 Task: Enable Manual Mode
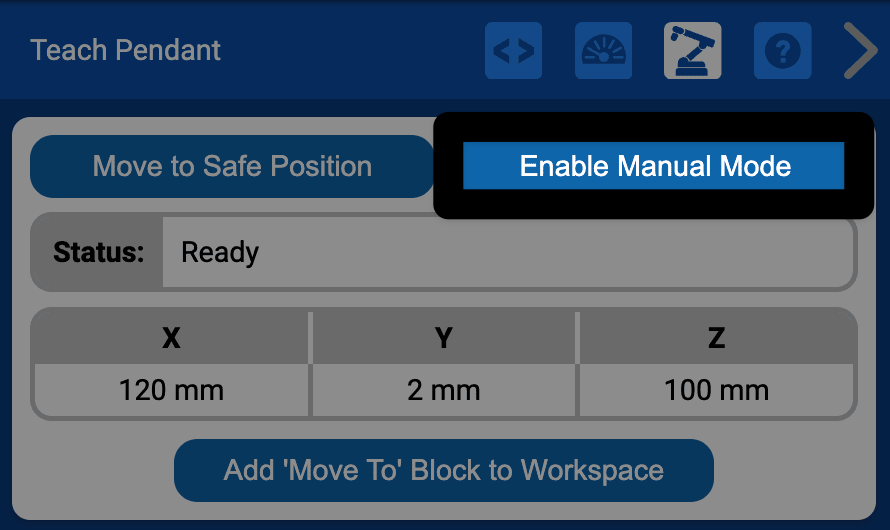point(654,166)
